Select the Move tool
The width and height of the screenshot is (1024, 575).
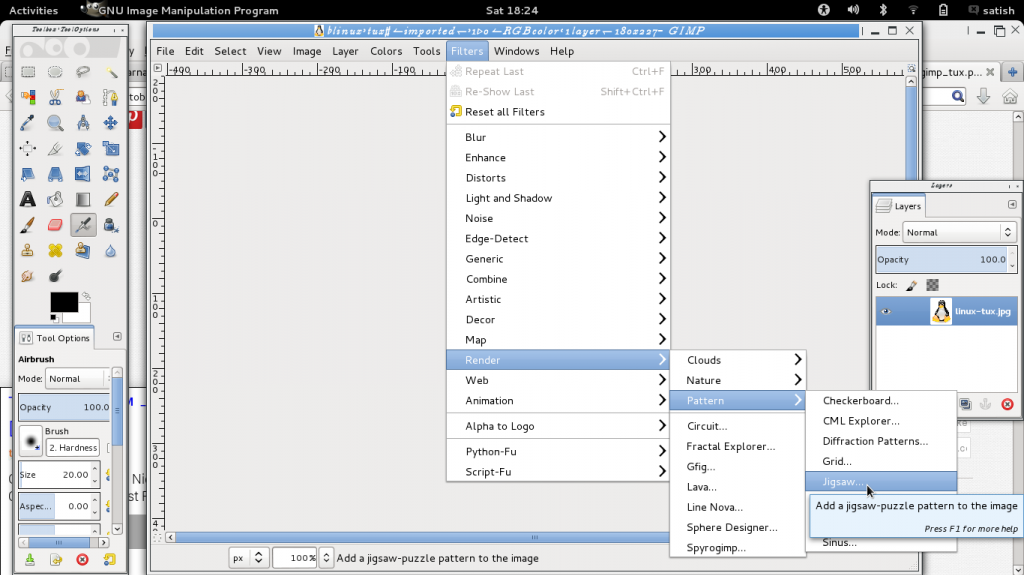(x=110, y=123)
